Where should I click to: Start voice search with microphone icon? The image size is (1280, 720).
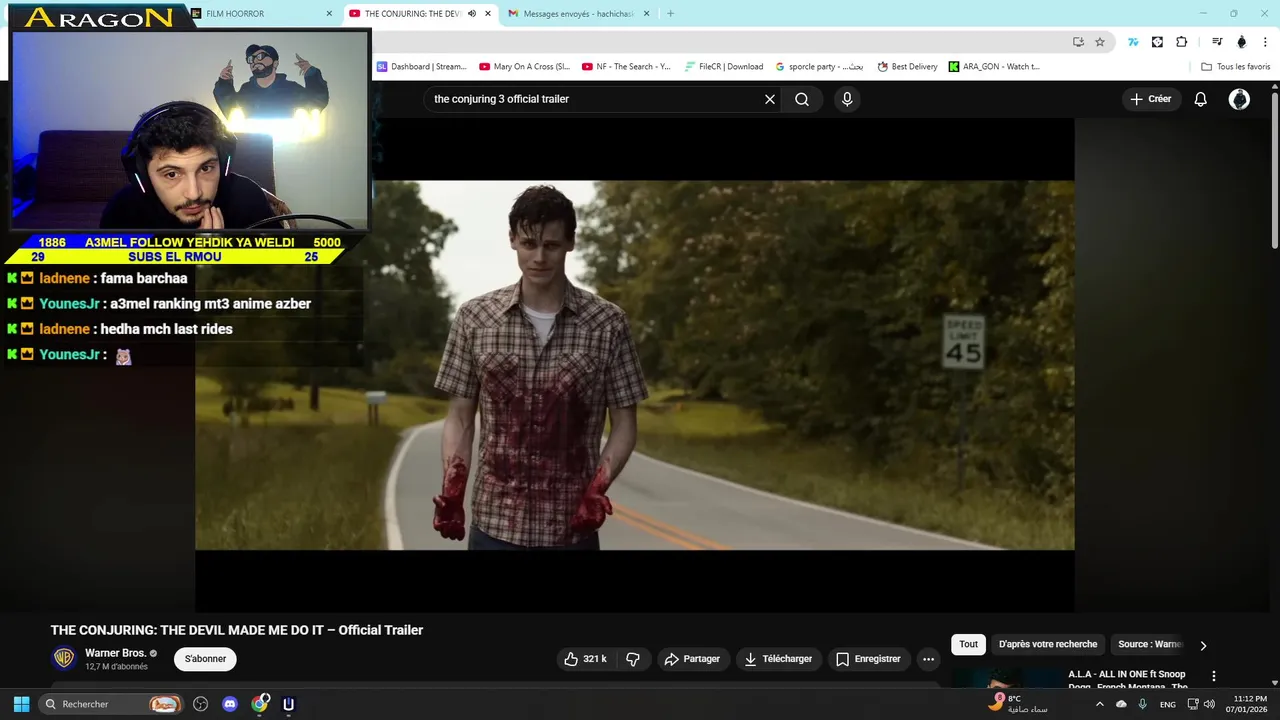click(x=847, y=99)
